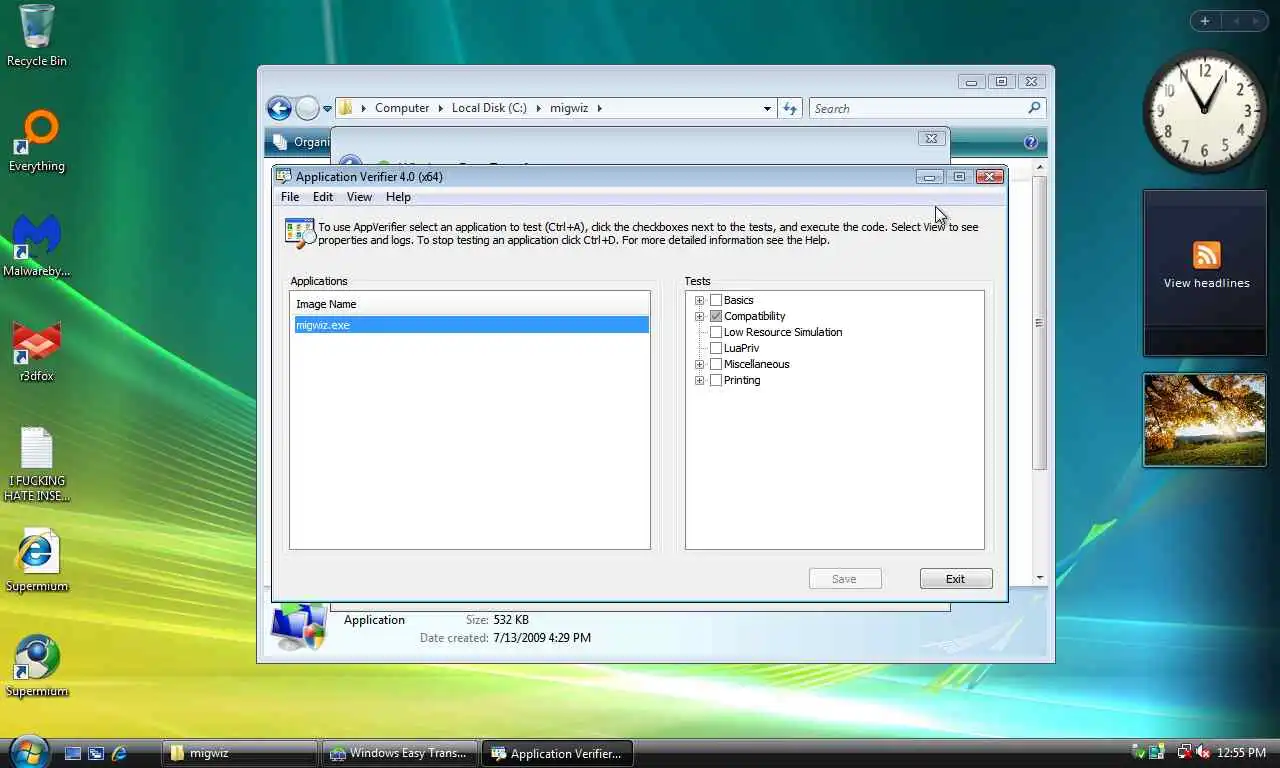Open the address bar history dropdown
Image resolution: width=1280 pixels, height=768 pixels.
[x=767, y=108]
